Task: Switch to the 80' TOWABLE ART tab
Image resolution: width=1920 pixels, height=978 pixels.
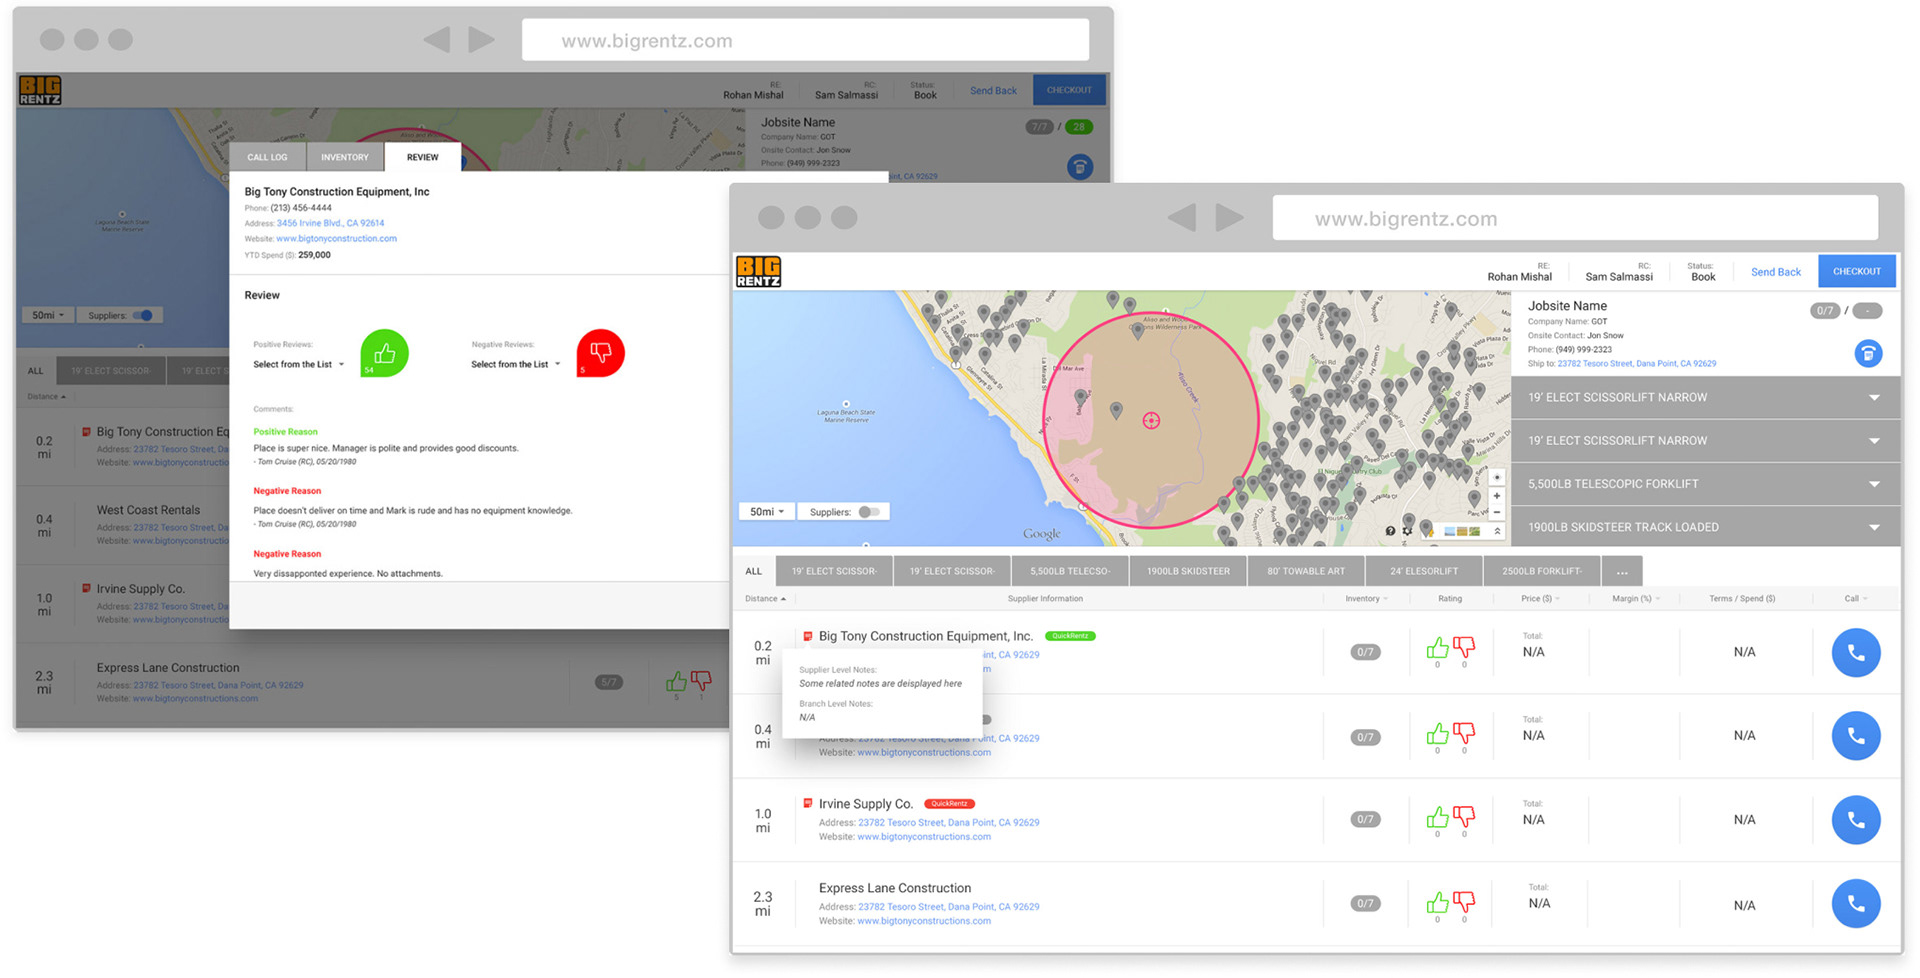Action: coord(1306,571)
